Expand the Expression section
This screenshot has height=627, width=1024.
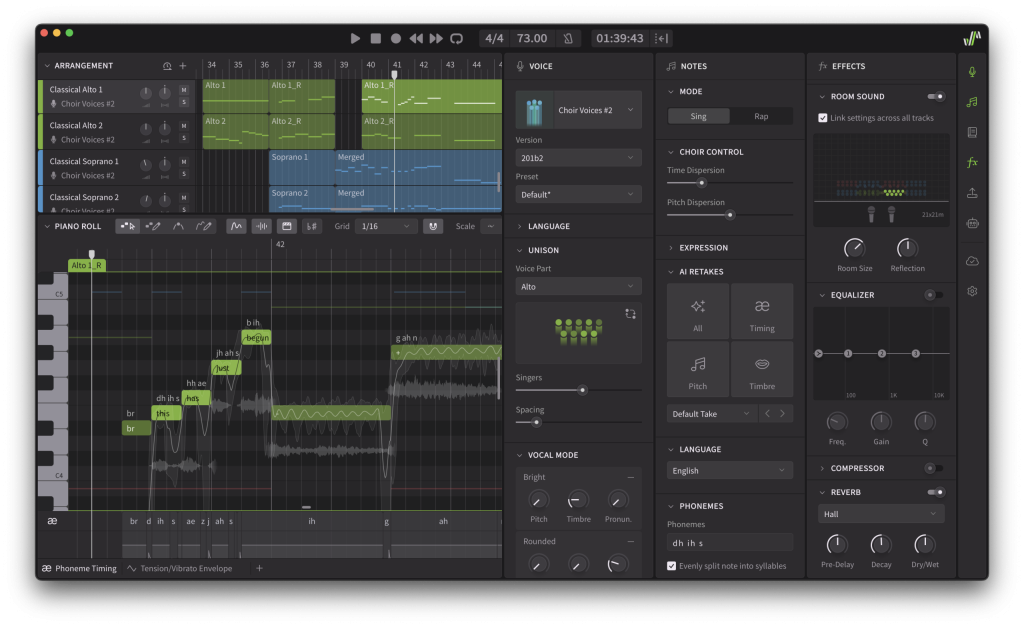tap(703, 248)
